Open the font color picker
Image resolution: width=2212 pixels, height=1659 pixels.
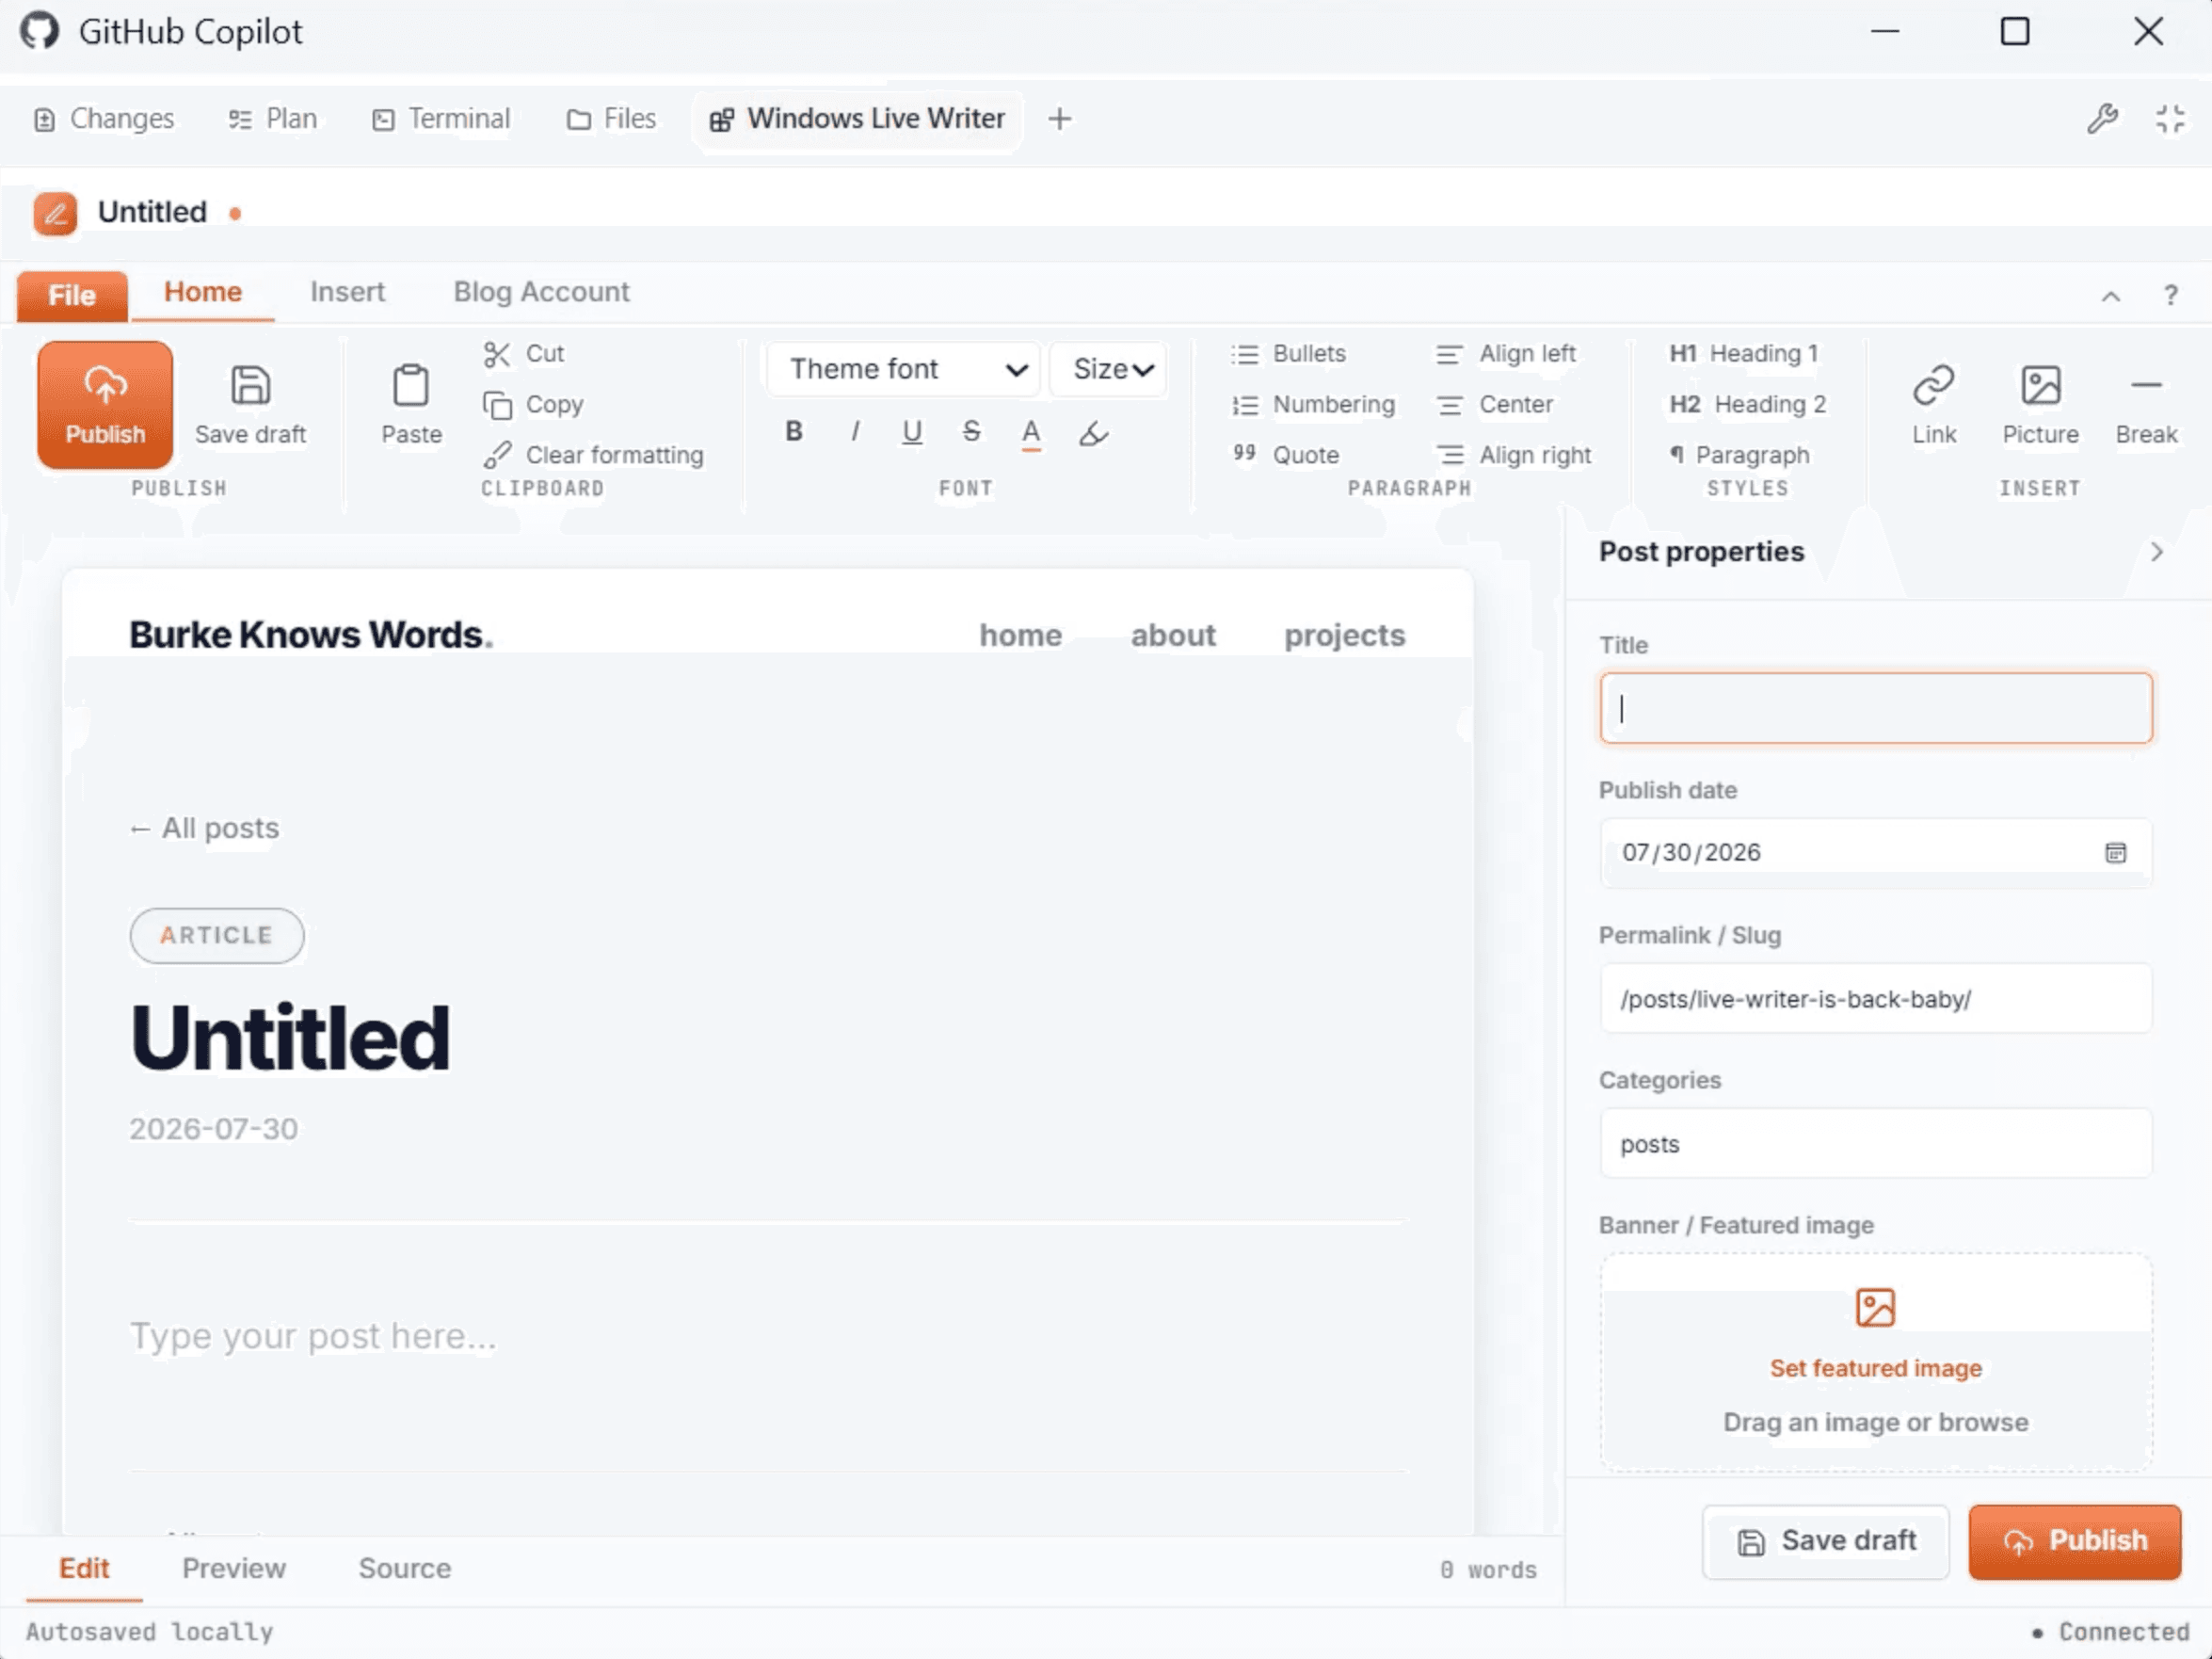point(1031,432)
